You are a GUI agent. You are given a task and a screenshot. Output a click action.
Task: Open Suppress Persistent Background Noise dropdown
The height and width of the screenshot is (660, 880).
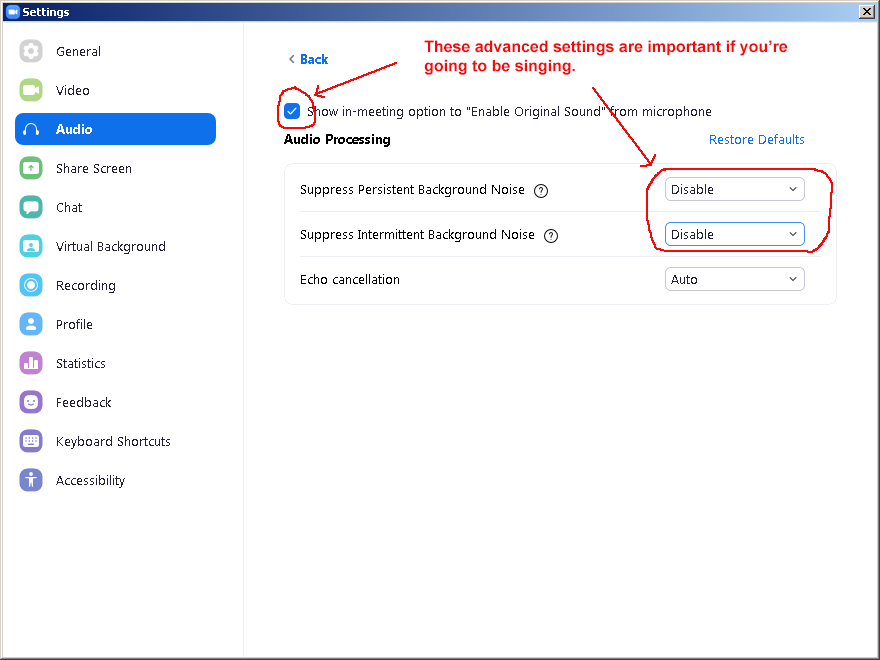[x=734, y=190]
